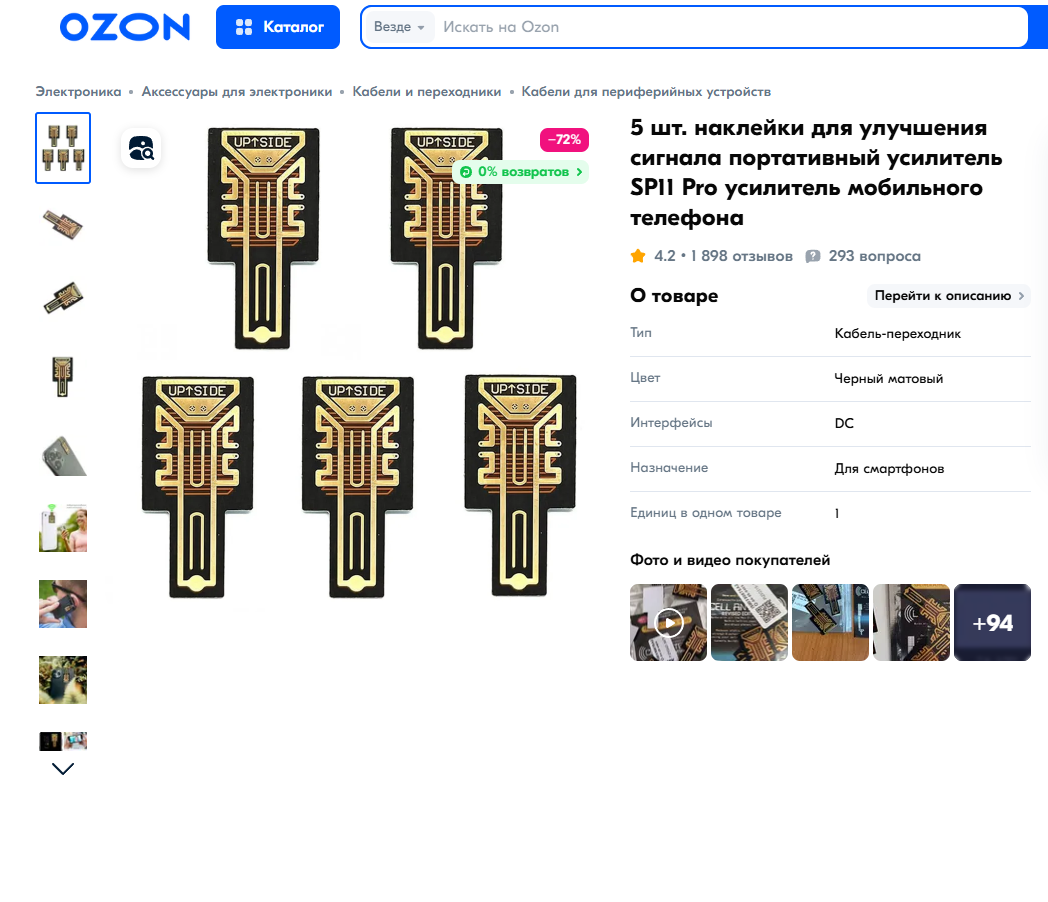Open the 293 вопроса questions icon link
This screenshot has width=1048, height=902.
[x=813, y=256]
